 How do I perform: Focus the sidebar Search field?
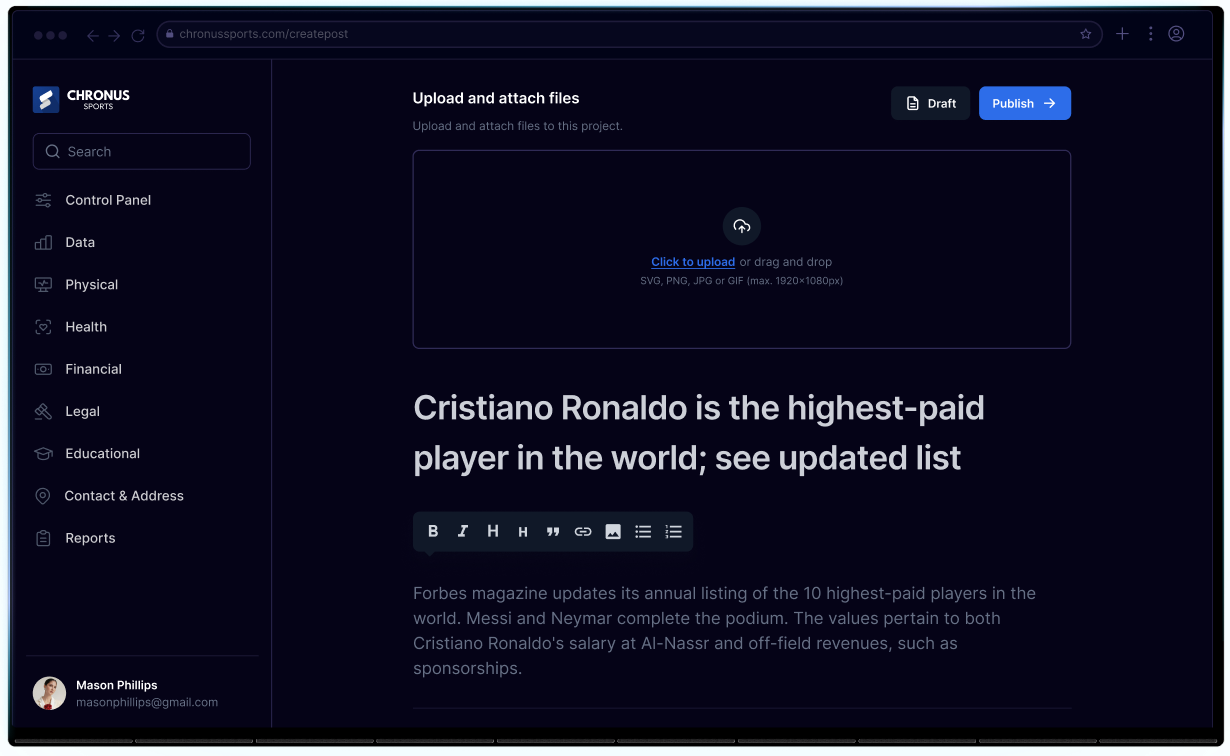pos(142,152)
